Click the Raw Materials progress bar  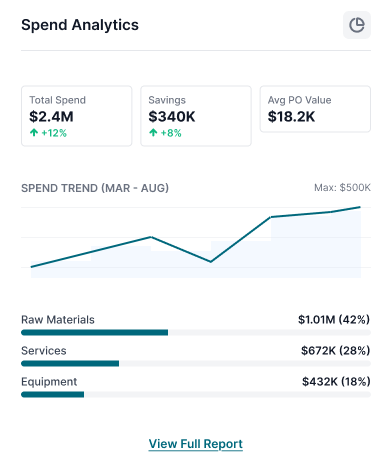point(196,332)
